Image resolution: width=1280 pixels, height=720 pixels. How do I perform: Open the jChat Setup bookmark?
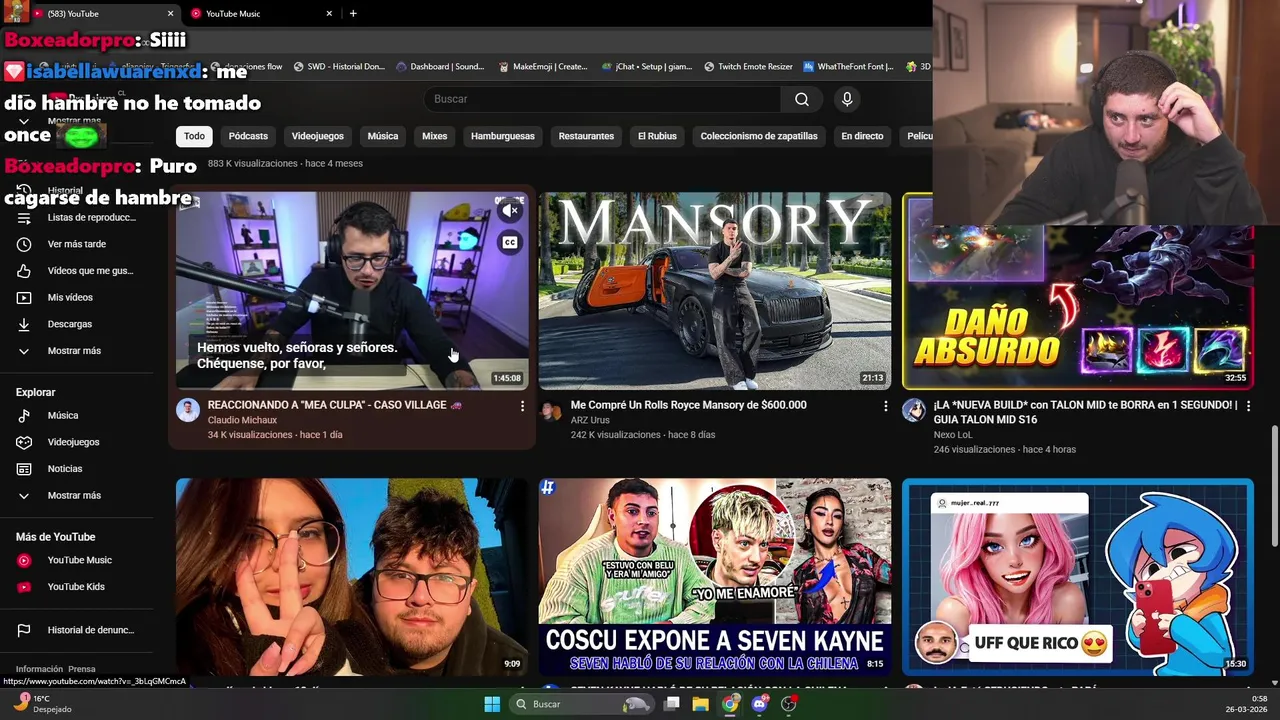(647, 67)
